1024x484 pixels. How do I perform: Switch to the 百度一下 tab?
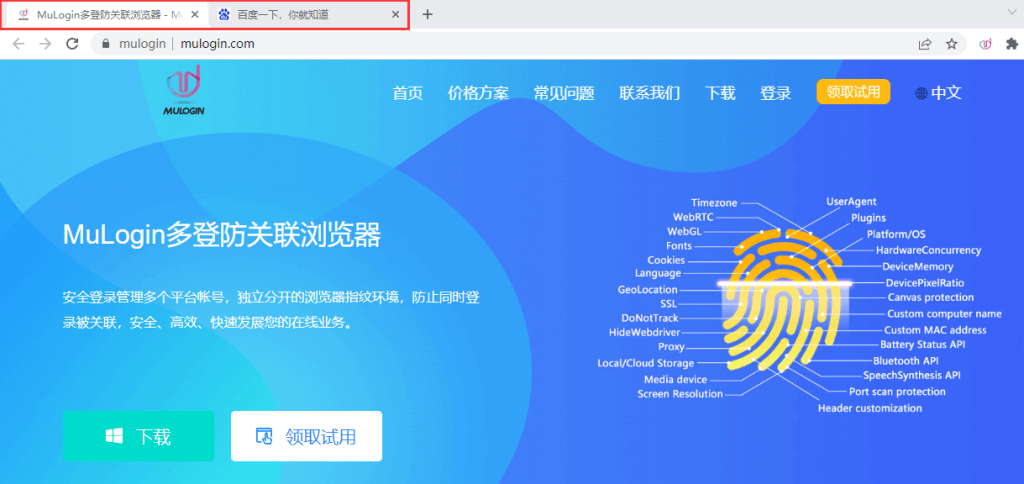[308, 14]
